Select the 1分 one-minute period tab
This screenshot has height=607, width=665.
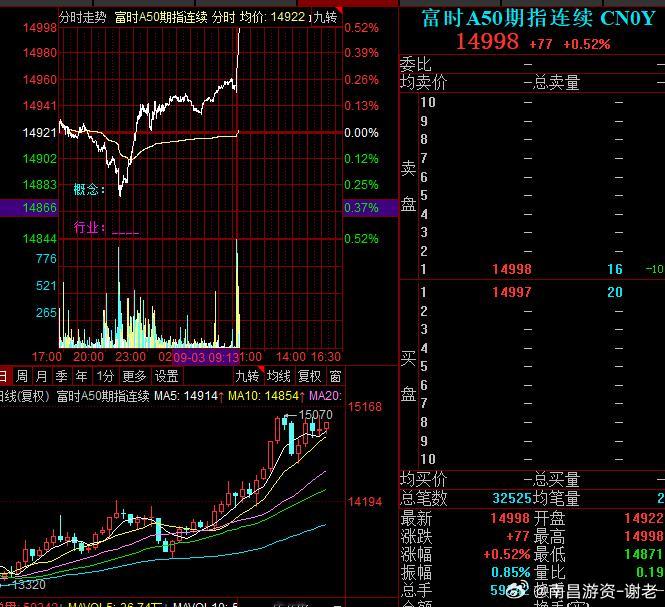(x=105, y=376)
